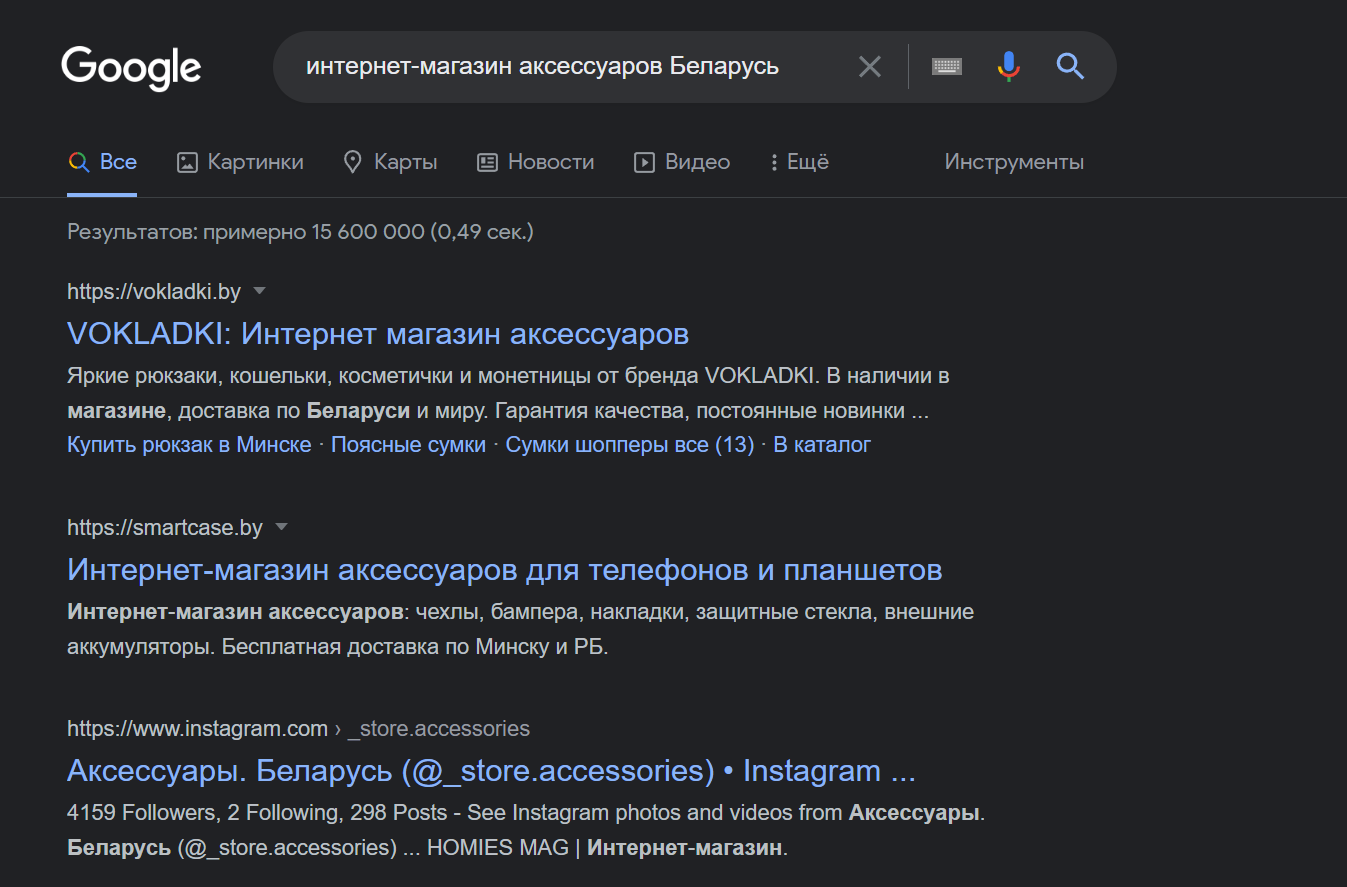Click results count text Результатов: примерно 15 600 000

click(x=300, y=232)
